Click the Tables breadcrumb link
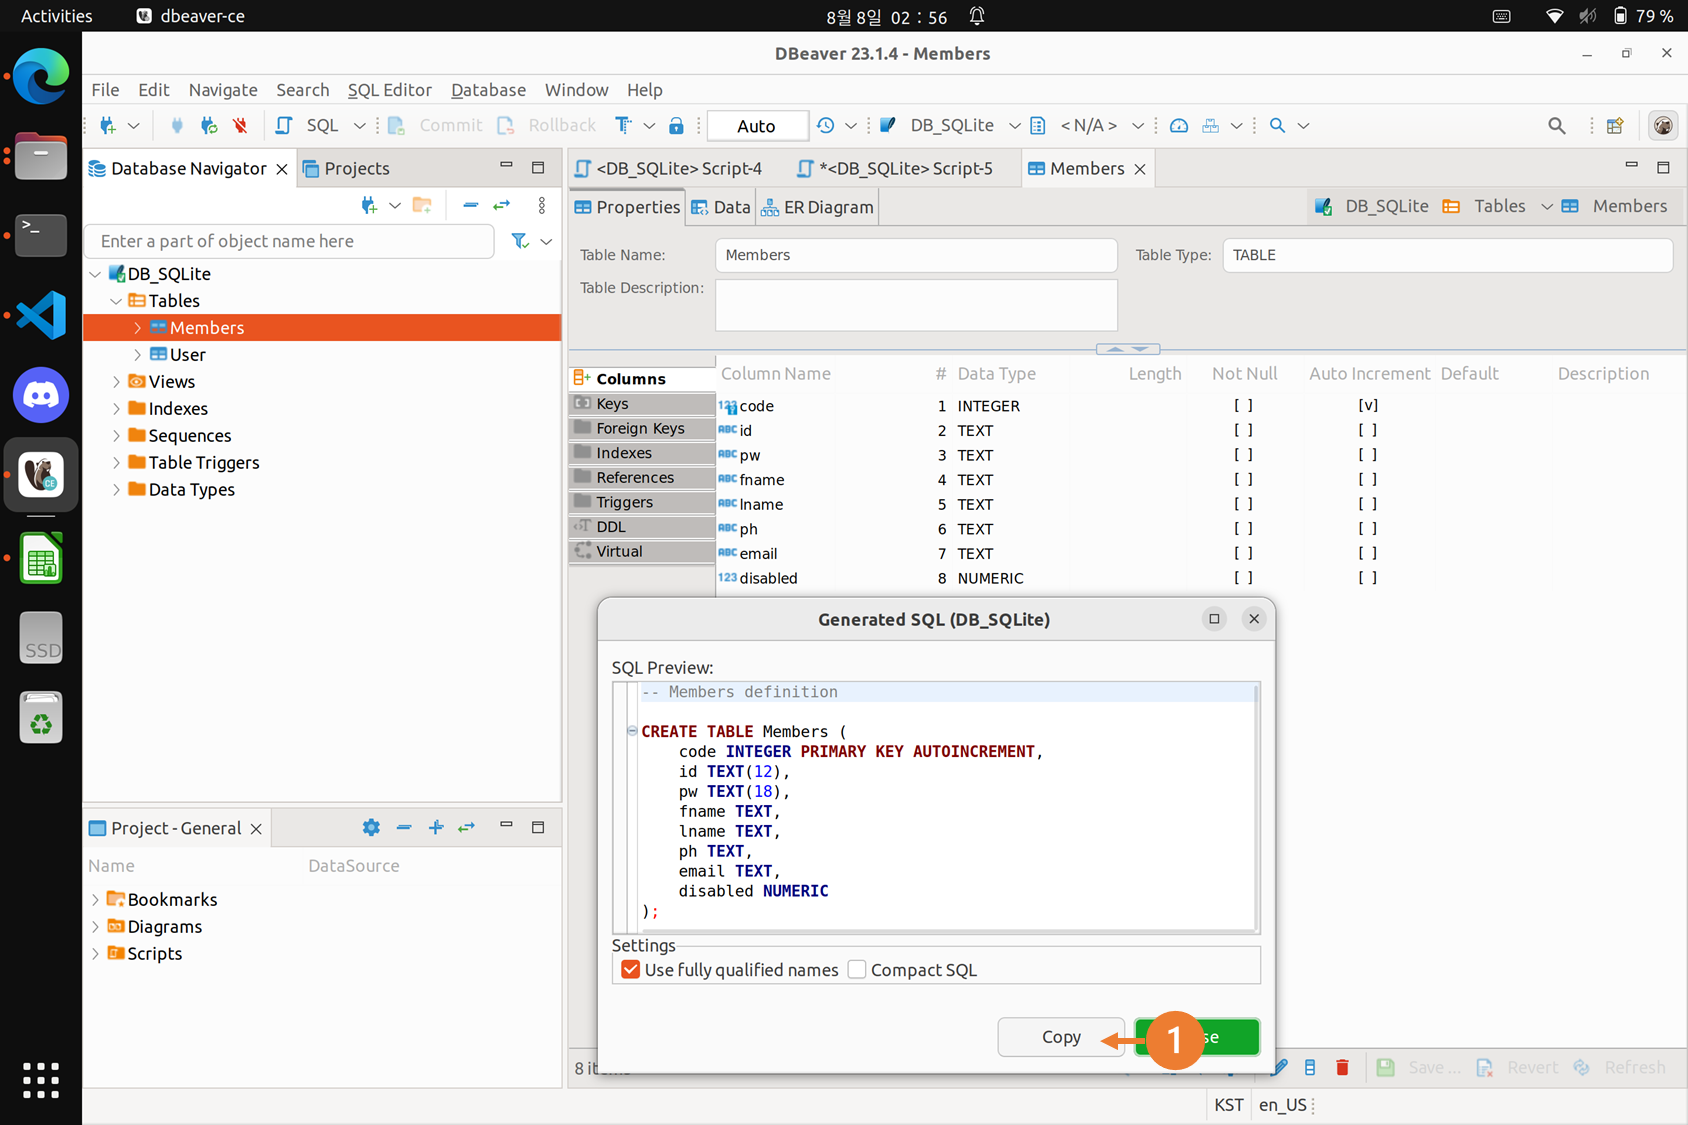This screenshot has height=1125, width=1688. coord(1499,206)
